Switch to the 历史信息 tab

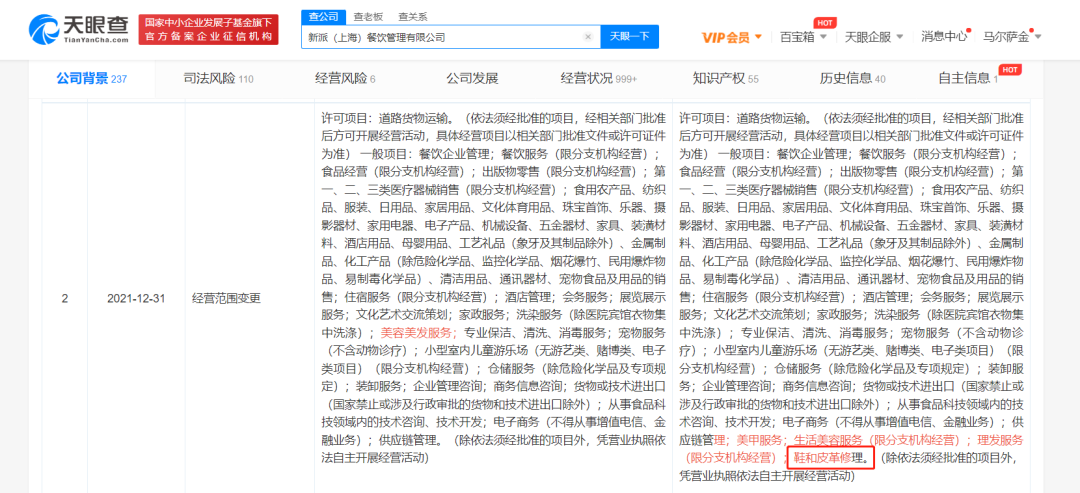852,78
